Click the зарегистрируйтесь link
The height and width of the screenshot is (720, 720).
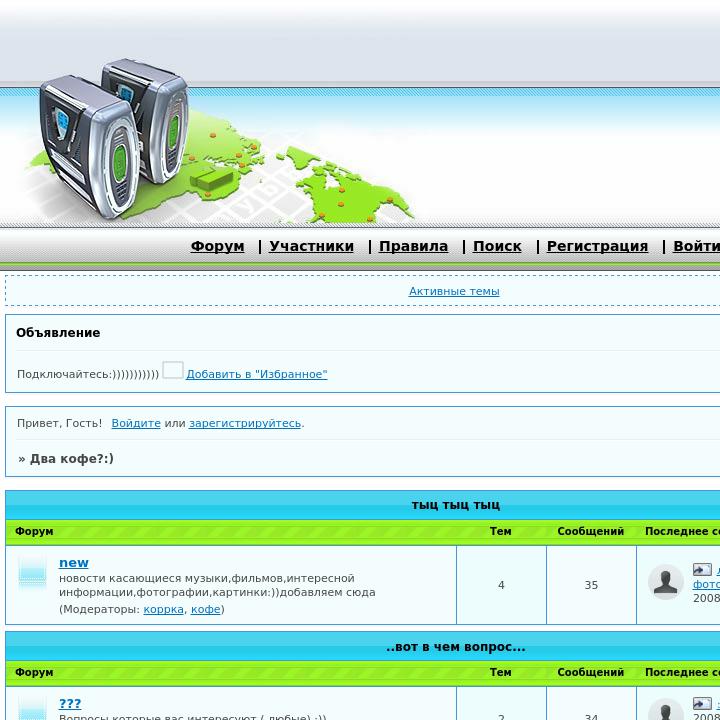pyautogui.click(x=245, y=423)
